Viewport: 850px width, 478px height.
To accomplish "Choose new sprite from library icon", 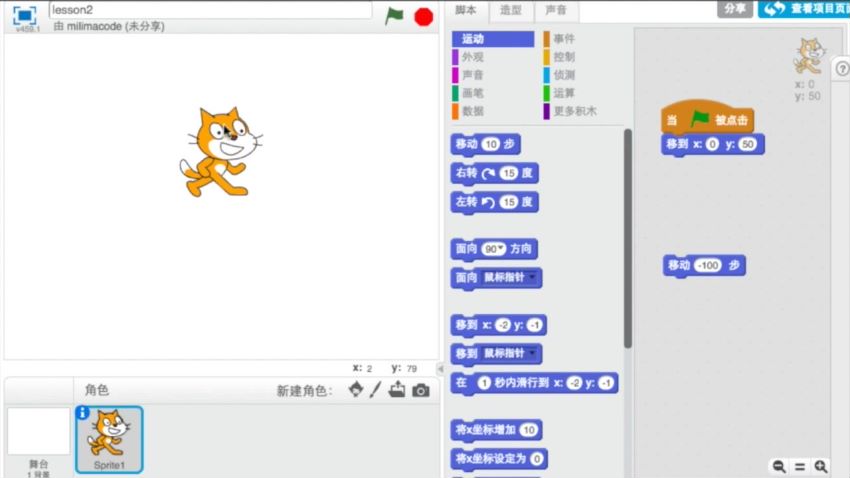I will pyautogui.click(x=356, y=390).
